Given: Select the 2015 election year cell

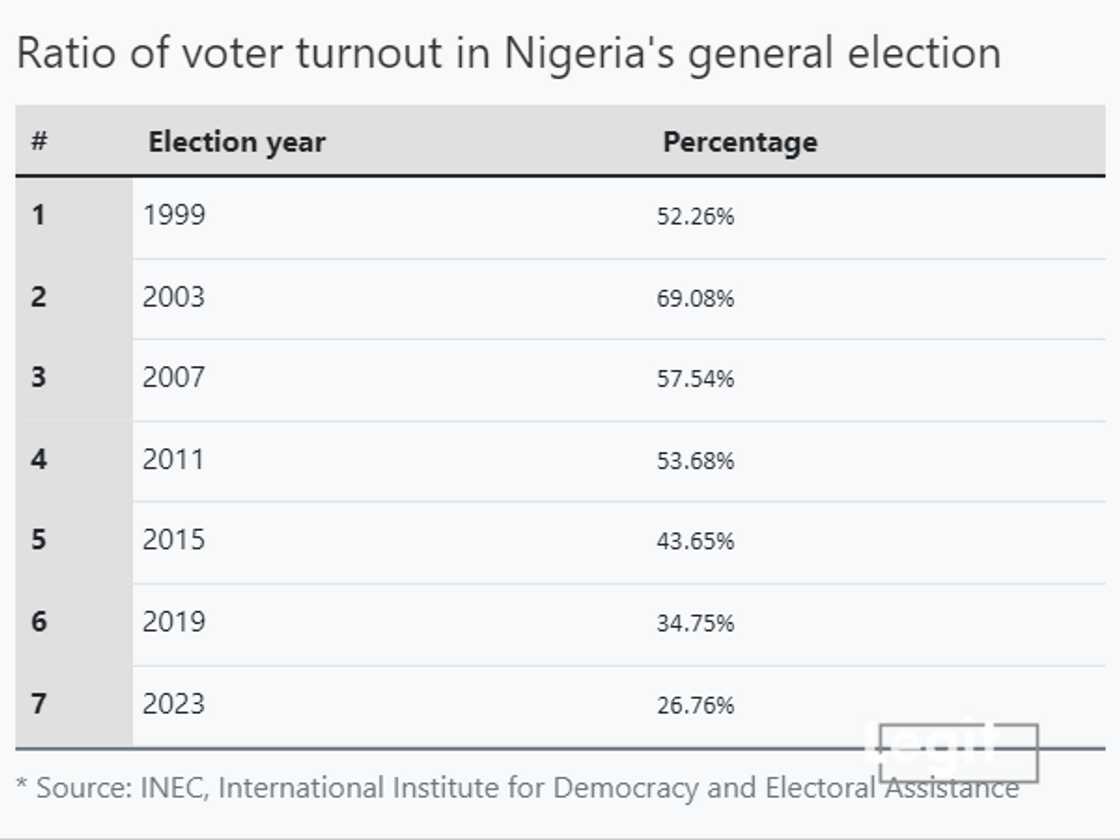Looking at the screenshot, I should (174, 540).
